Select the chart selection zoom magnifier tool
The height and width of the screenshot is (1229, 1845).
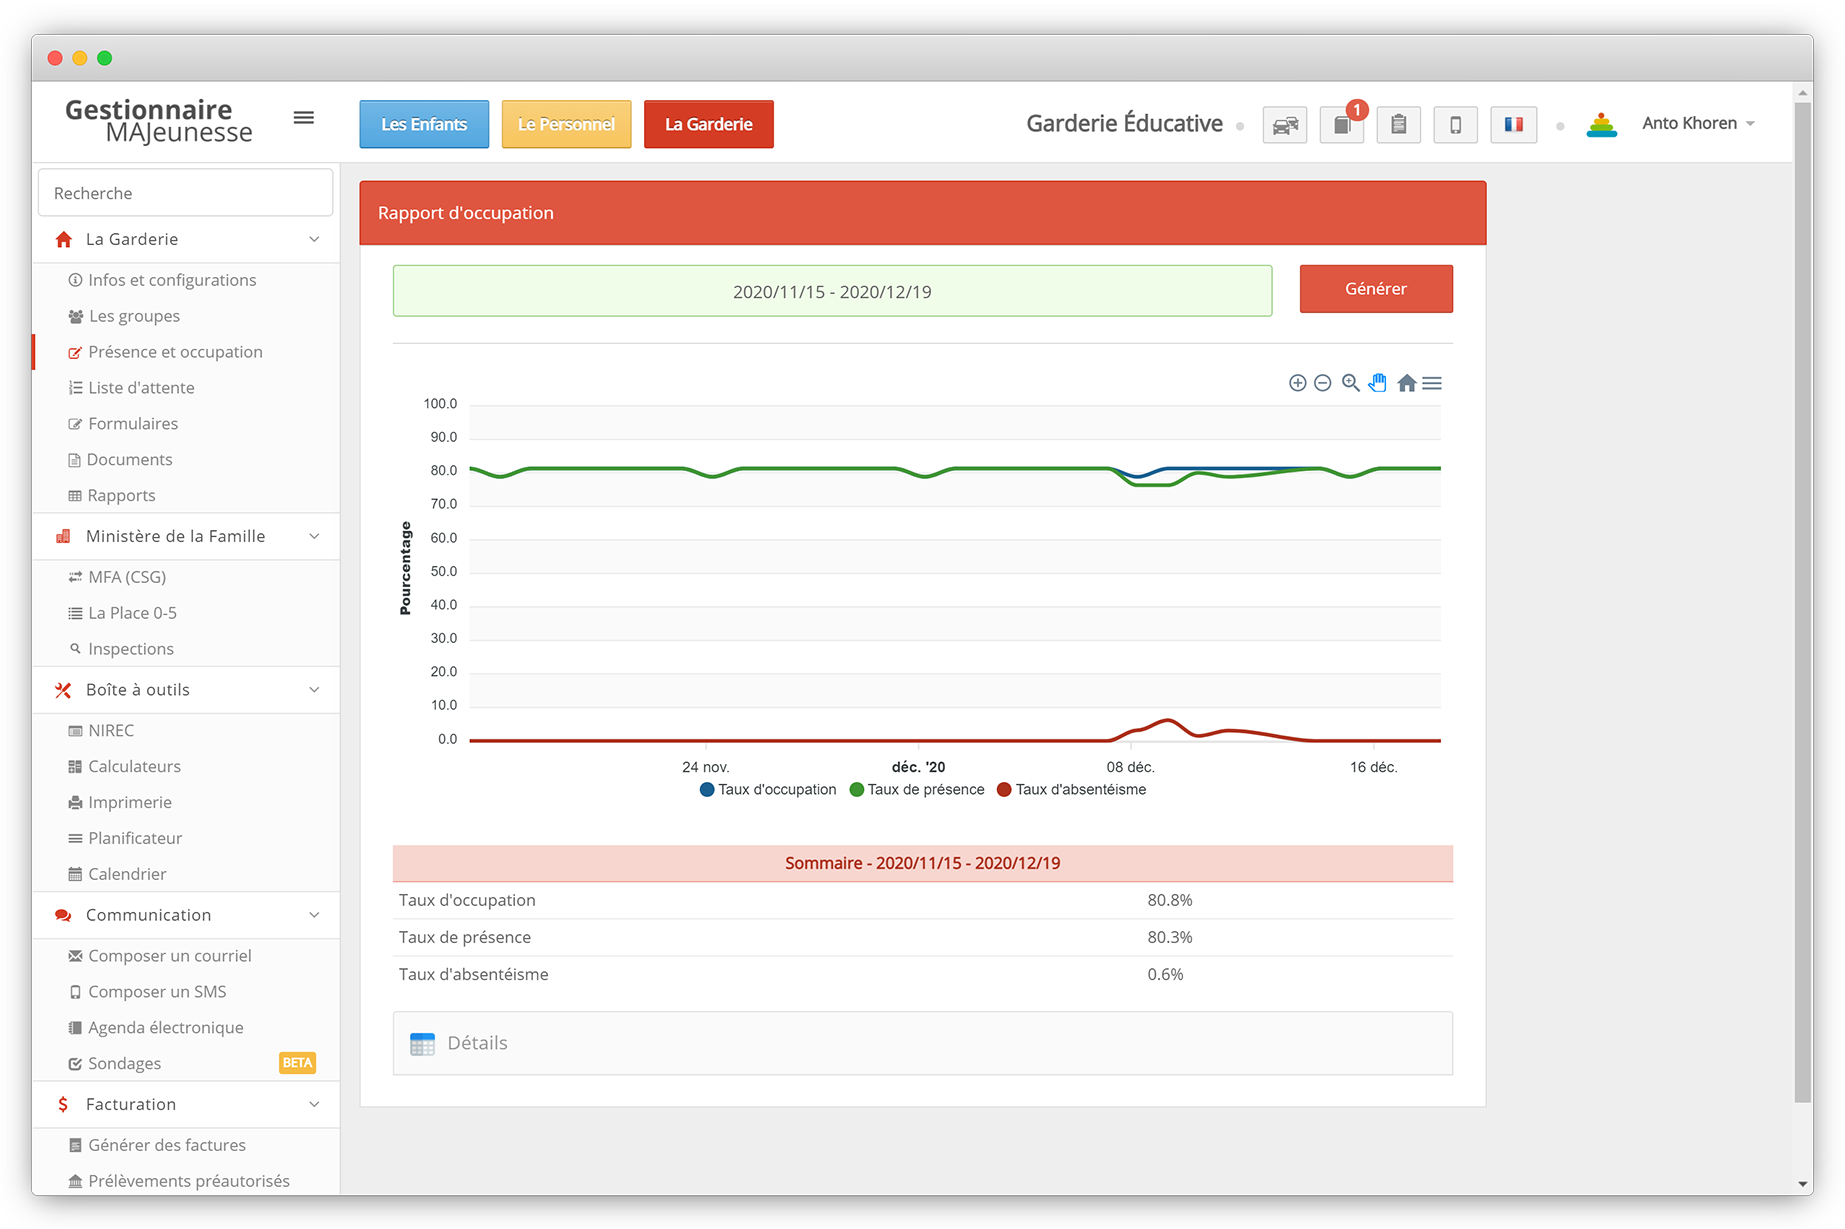(x=1350, y=383)
